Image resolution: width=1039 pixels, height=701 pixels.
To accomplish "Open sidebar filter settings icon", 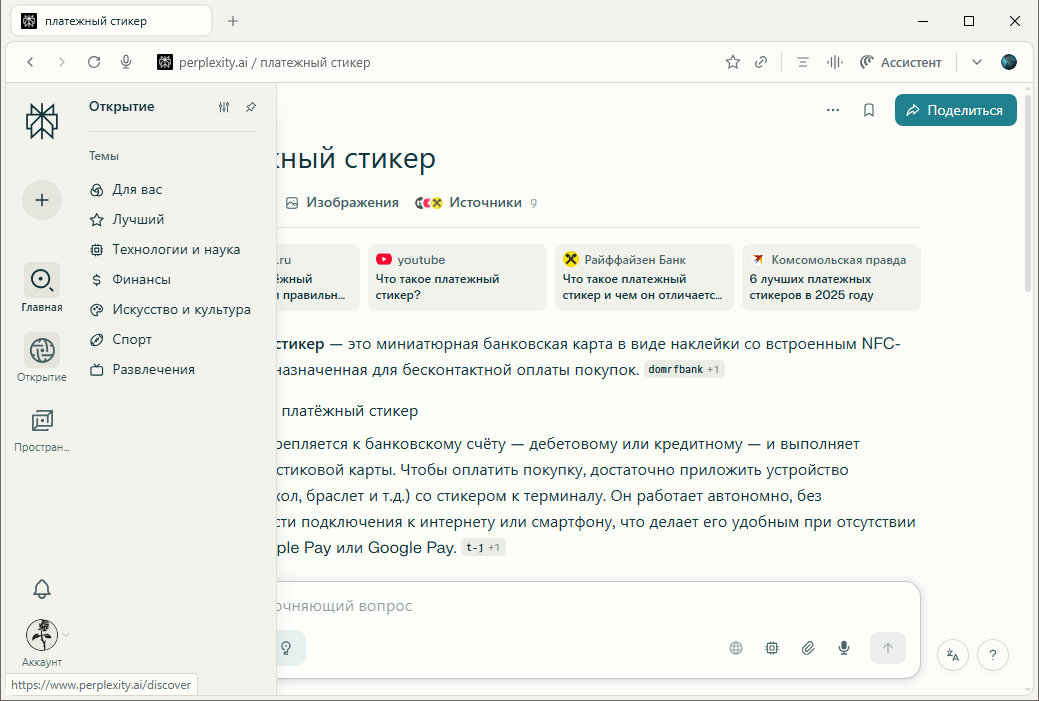I will (x=224, y=107).
